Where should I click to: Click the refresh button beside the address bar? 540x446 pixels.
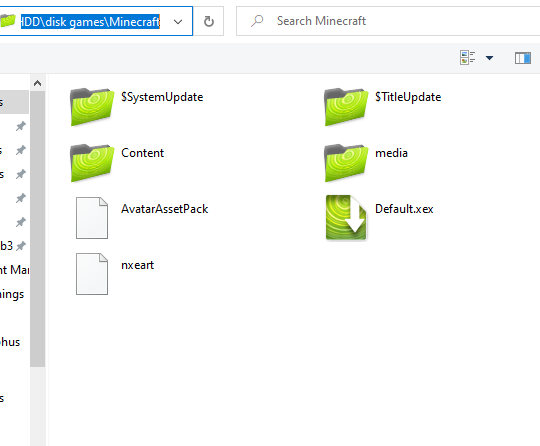(209, 21)
